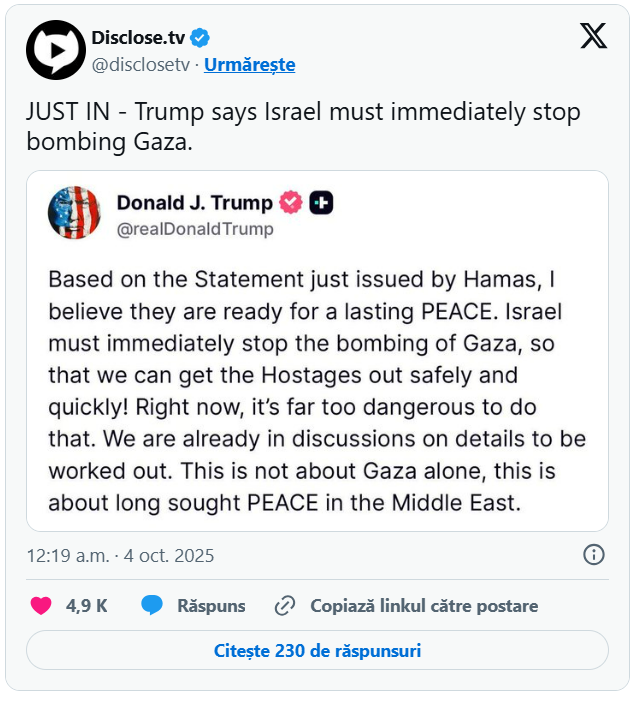Open the info icon beside timestamp
634x701 pixels.
[x=593, y=555]
